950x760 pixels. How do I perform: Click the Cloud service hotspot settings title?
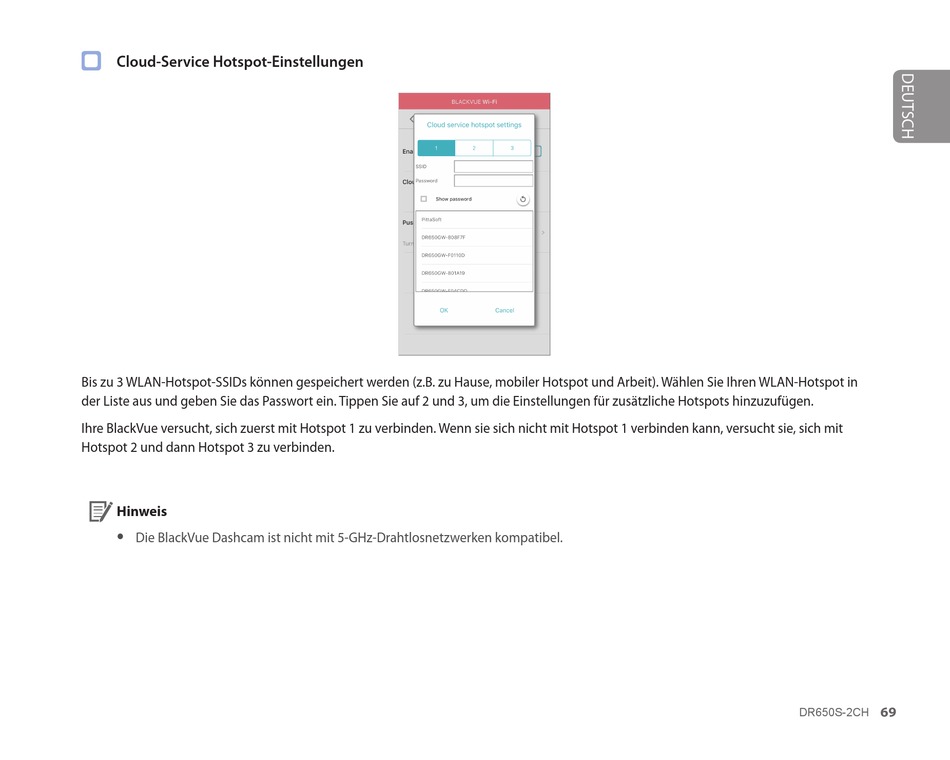point(474,125)
